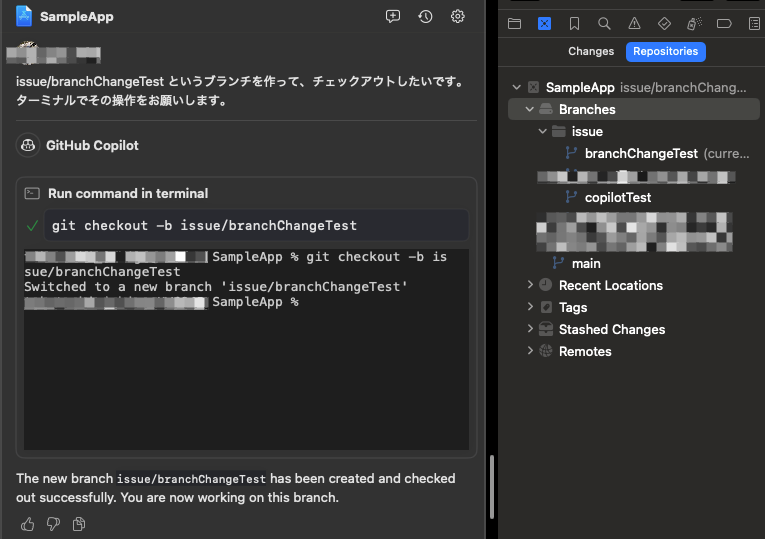Expand the Remotes group
This screenshot has width=765, height=539.
[x=530, y=350]
